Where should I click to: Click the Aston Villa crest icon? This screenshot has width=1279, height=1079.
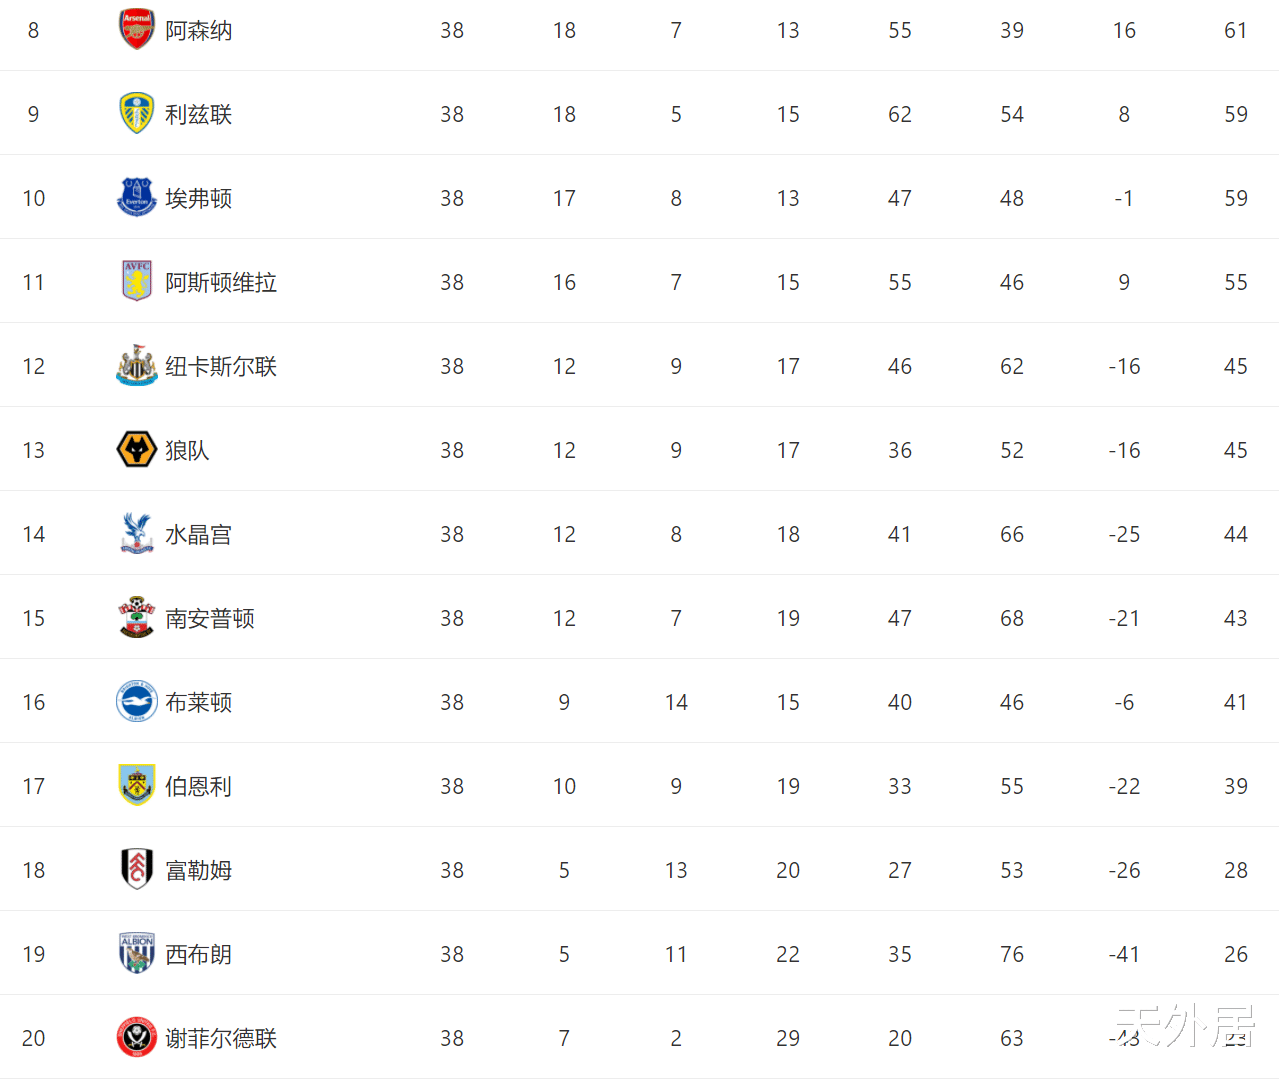pos(137,281)
